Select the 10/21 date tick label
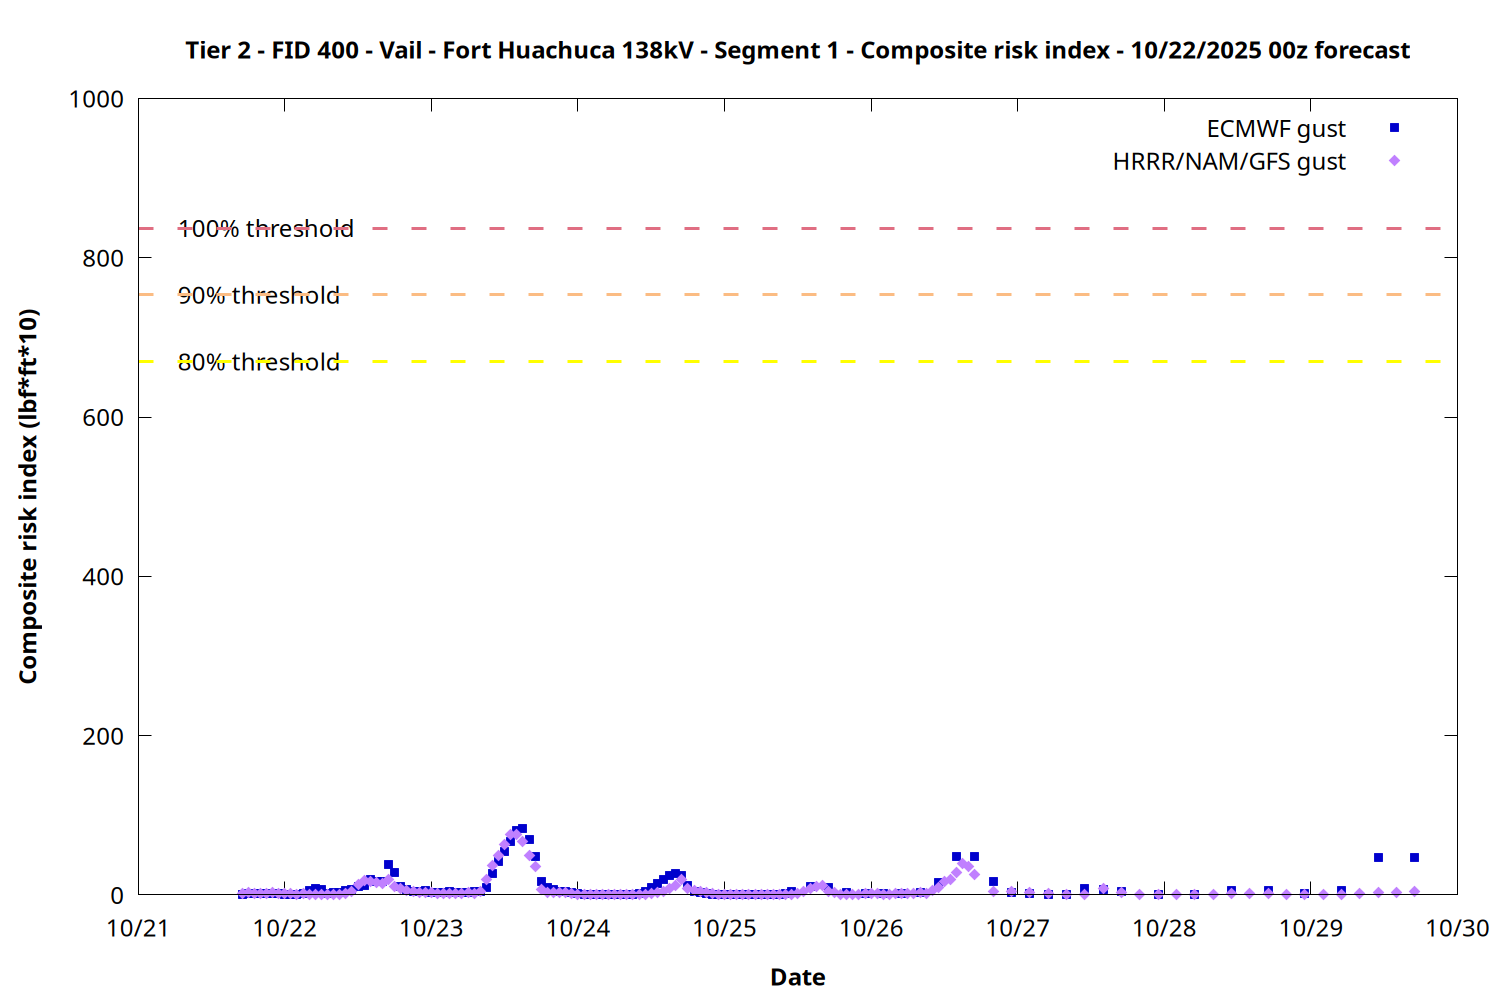 pyautogui.click(x=138, y=929)
